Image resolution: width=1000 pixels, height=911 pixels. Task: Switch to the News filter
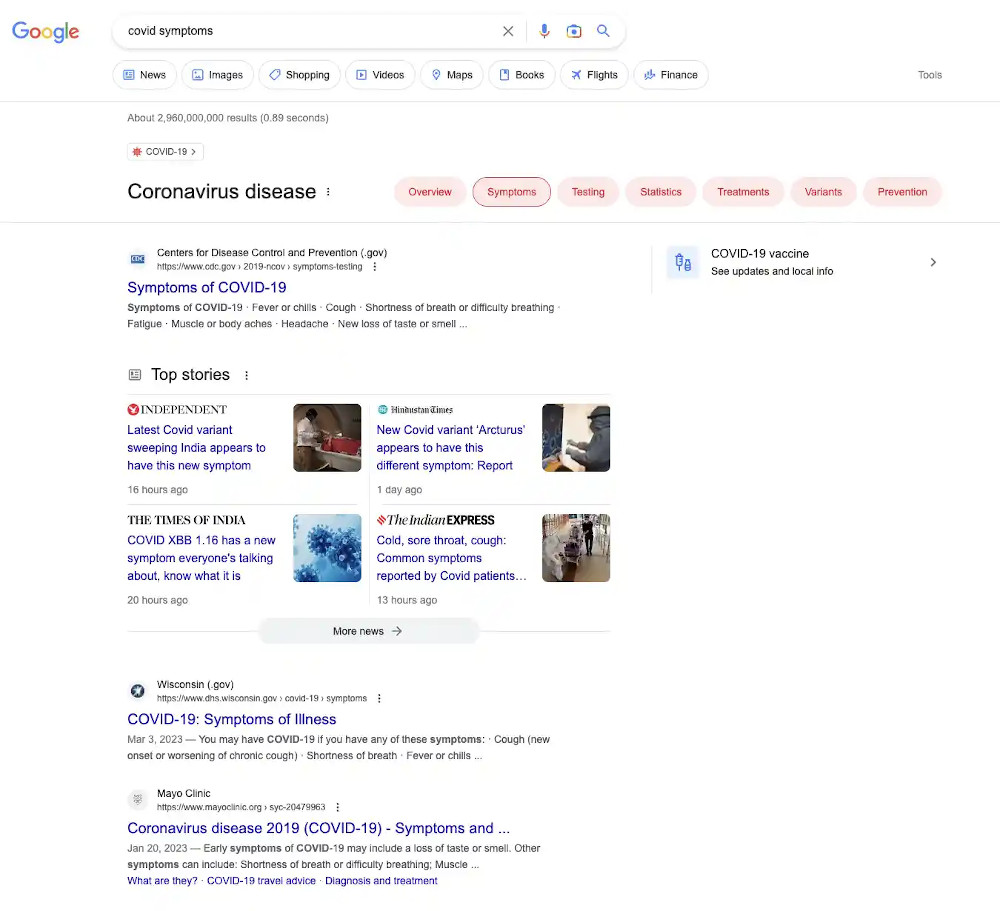pos(144,75)
